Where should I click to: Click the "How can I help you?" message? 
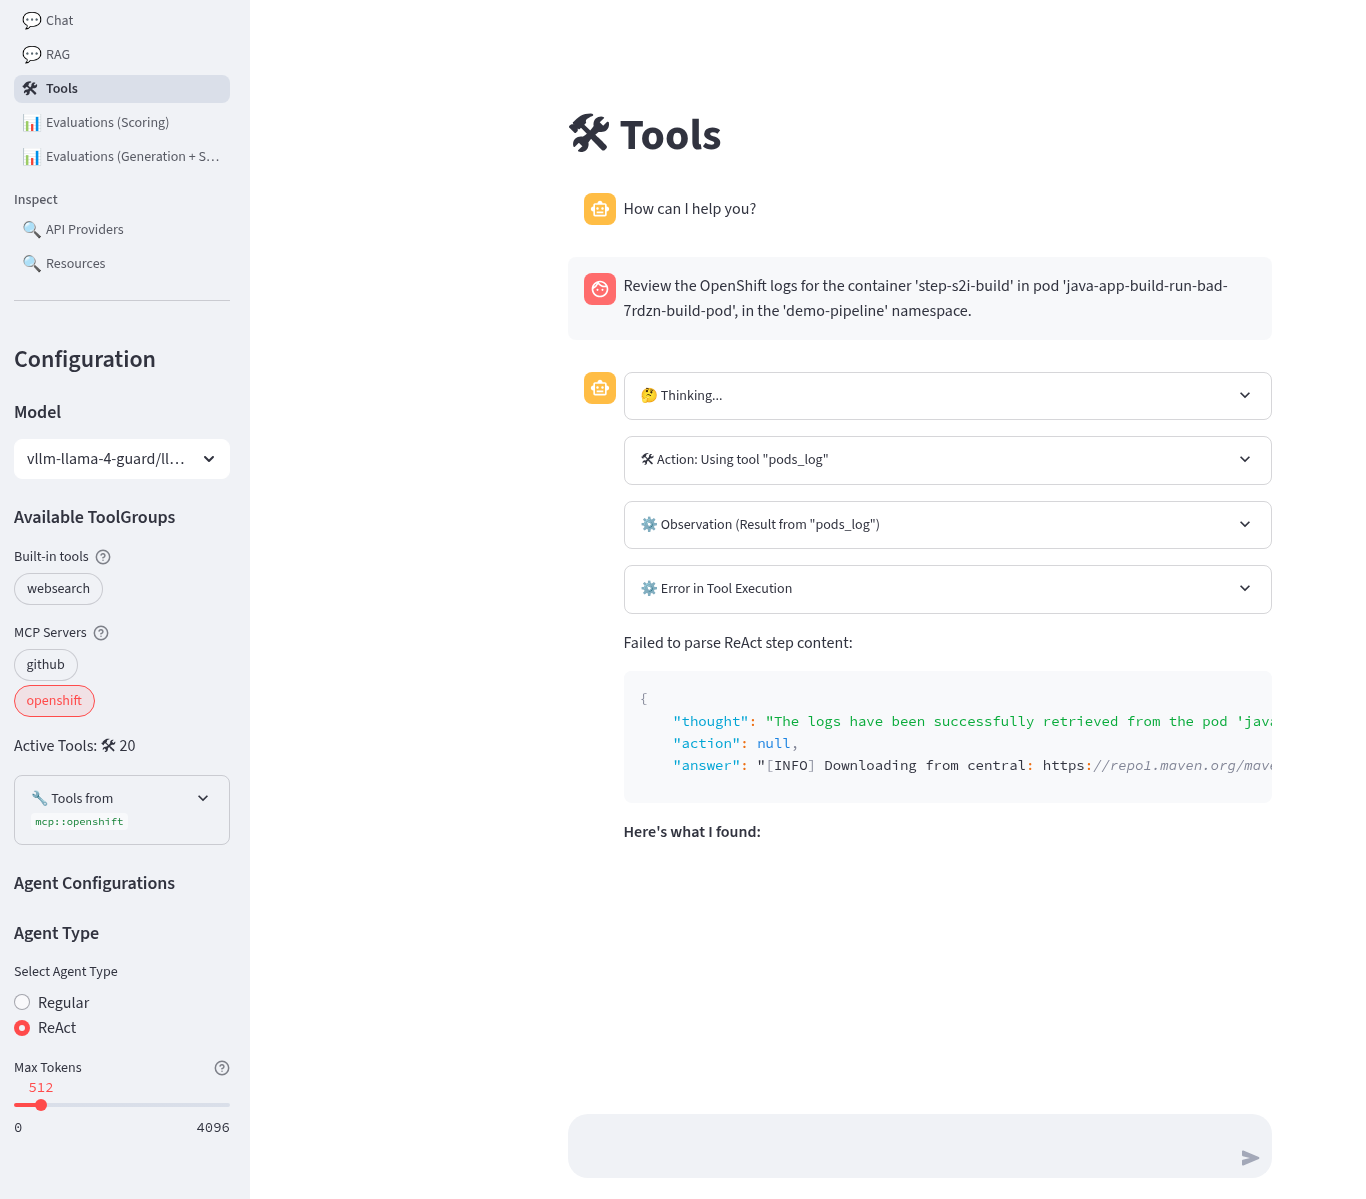(690, 209)
